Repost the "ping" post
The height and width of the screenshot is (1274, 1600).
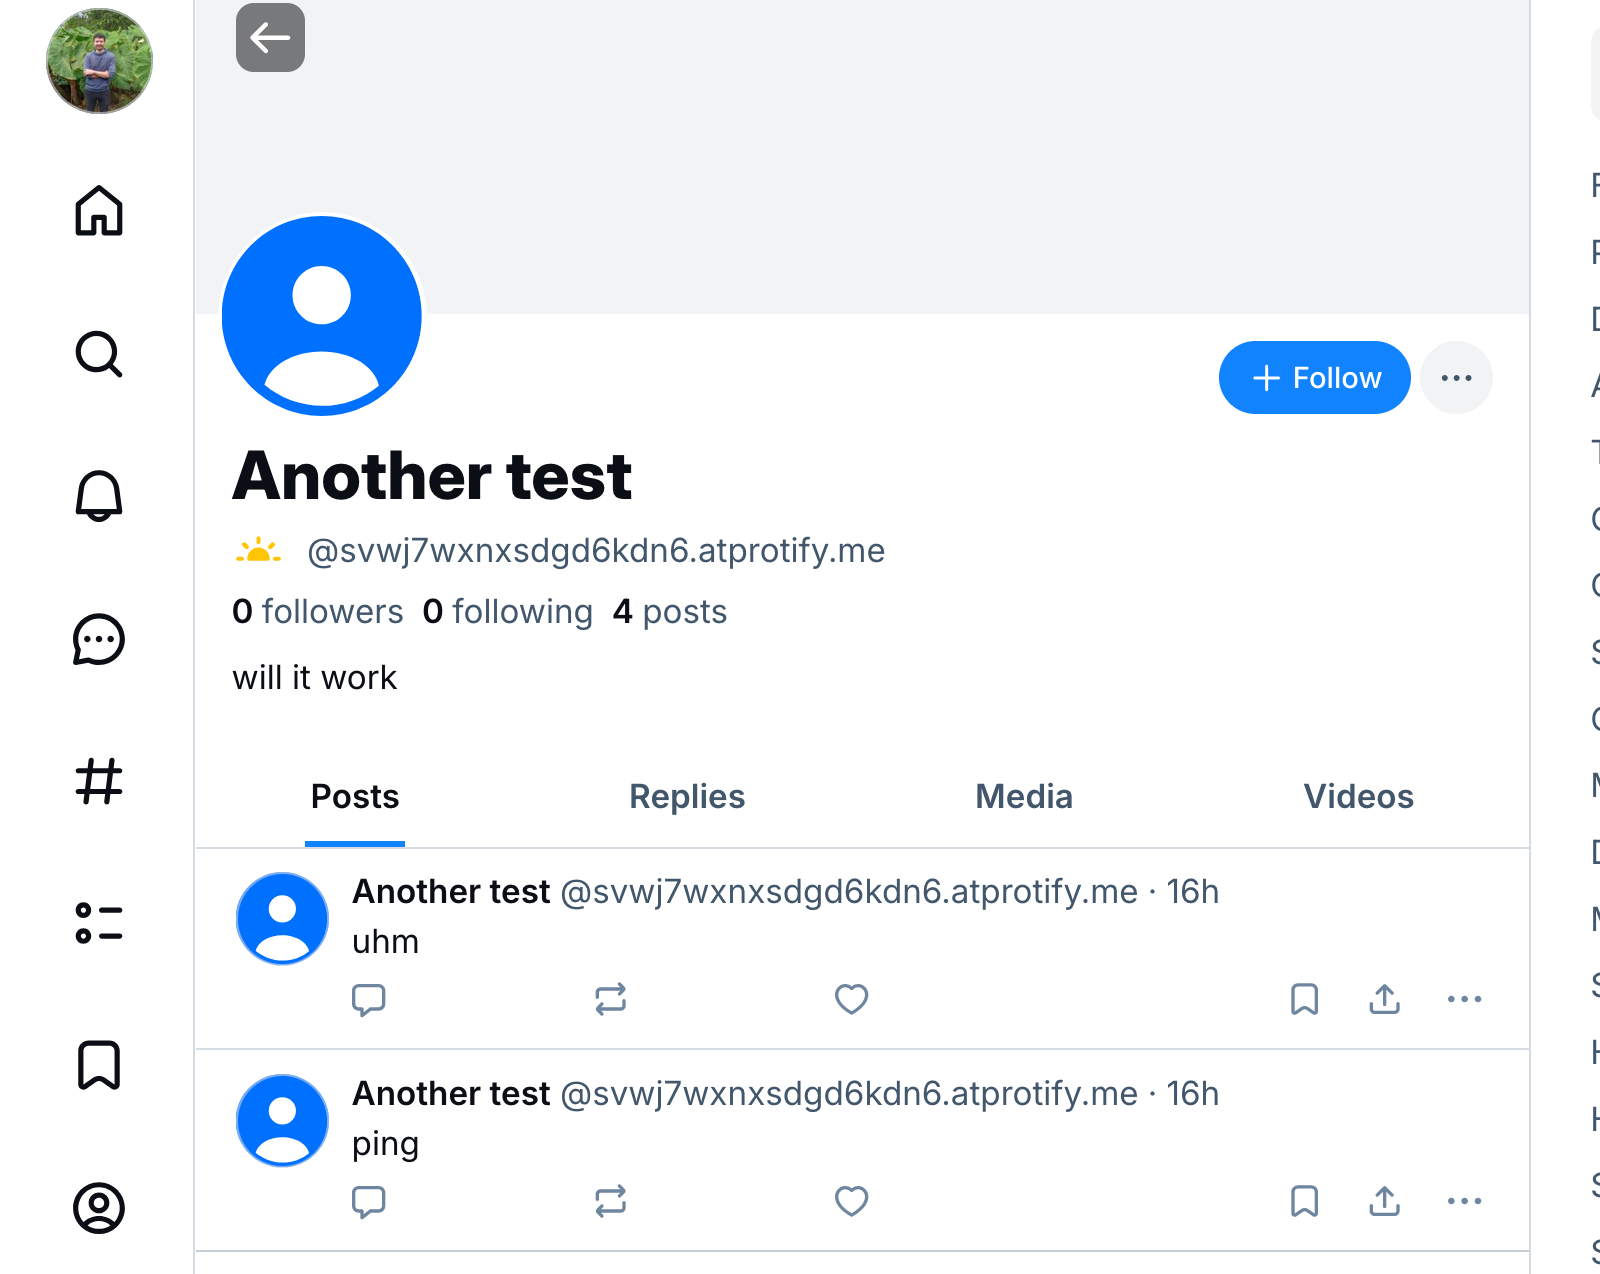(610, 1201)
